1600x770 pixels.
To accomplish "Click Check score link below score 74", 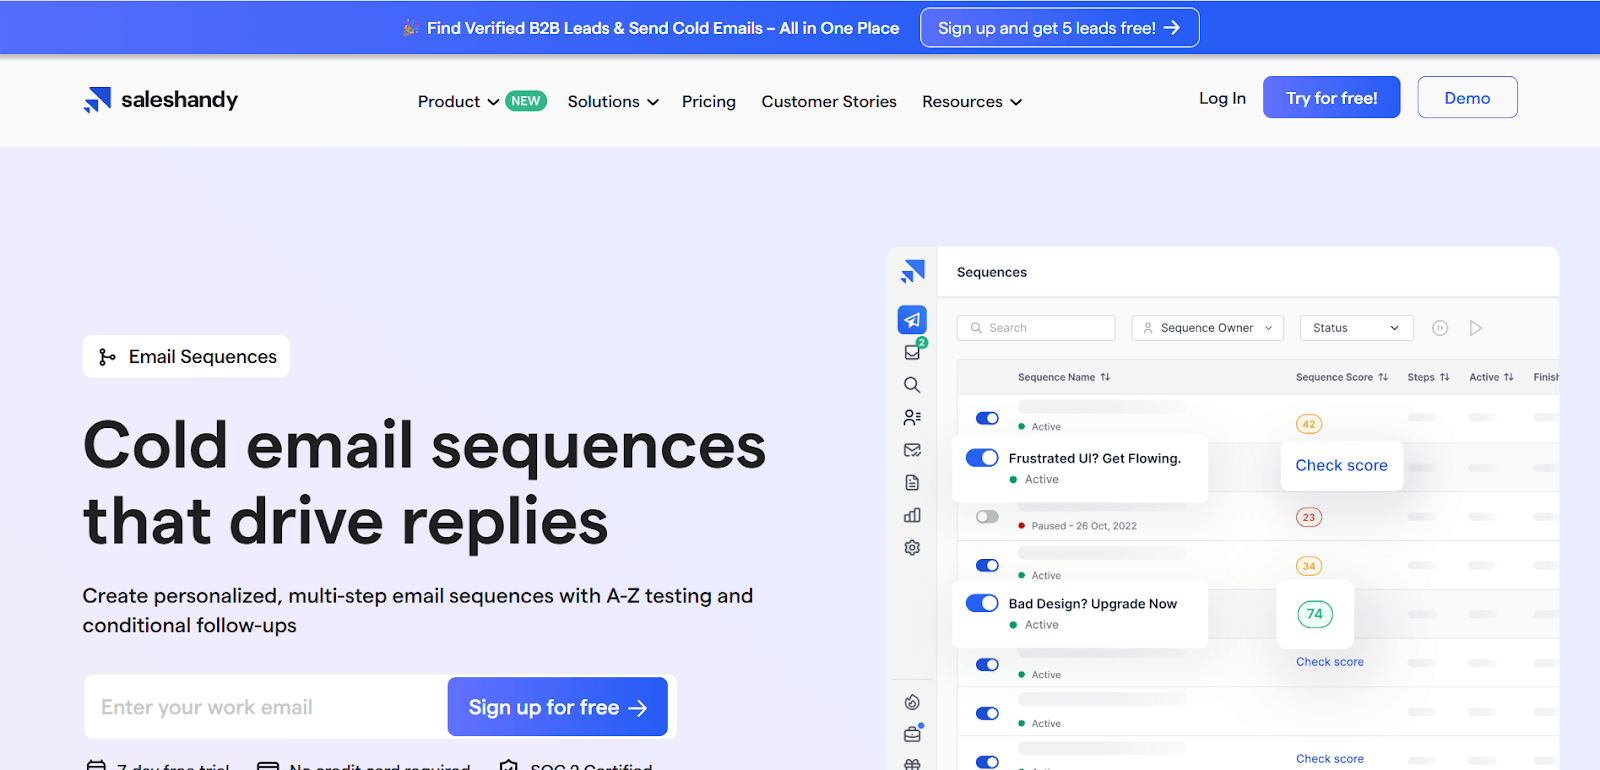I will [x=1329, y=662].
